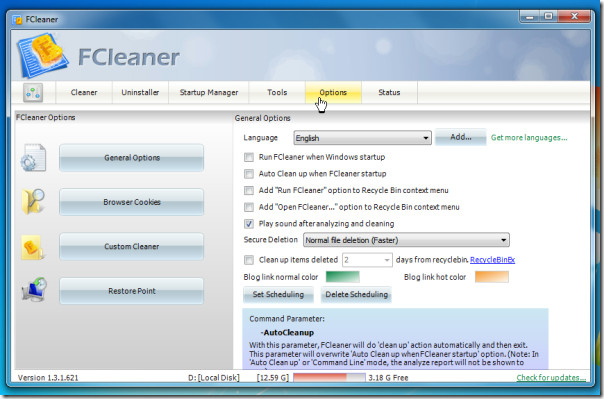This screenshot has height=399, width=604.
Task: Open the Browser Cookies settings button
Action: click(x=131, y=202)
